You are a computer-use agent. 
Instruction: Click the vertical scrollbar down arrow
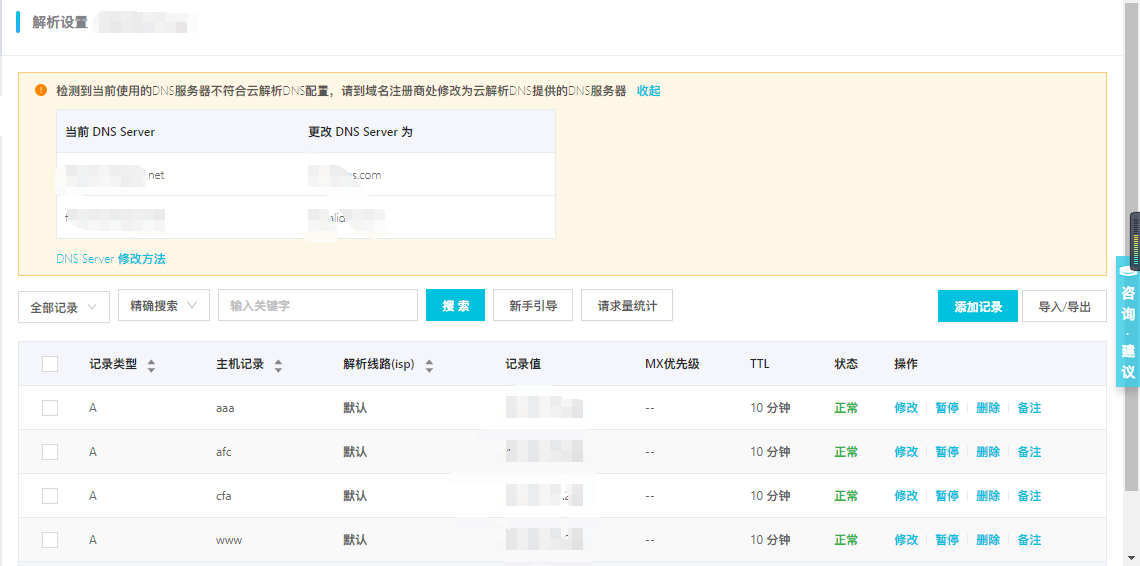point(1132,559)
